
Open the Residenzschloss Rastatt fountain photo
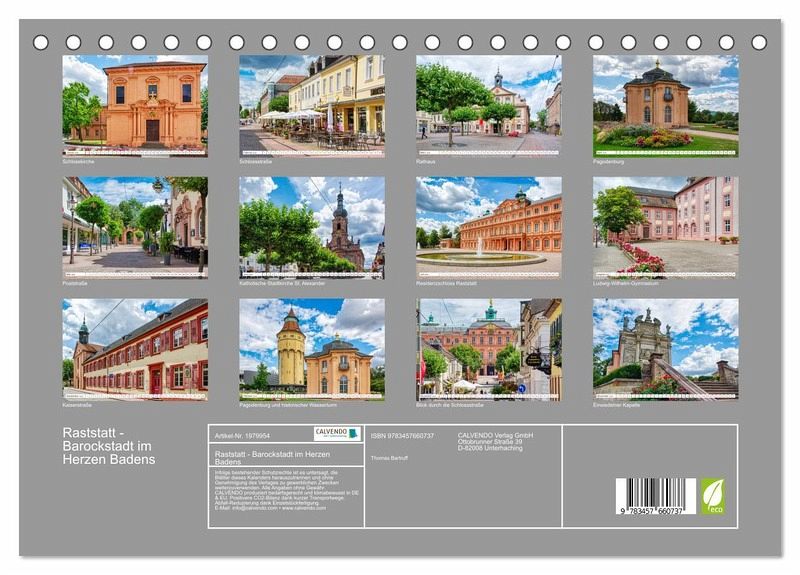click(x=488, y=225)
